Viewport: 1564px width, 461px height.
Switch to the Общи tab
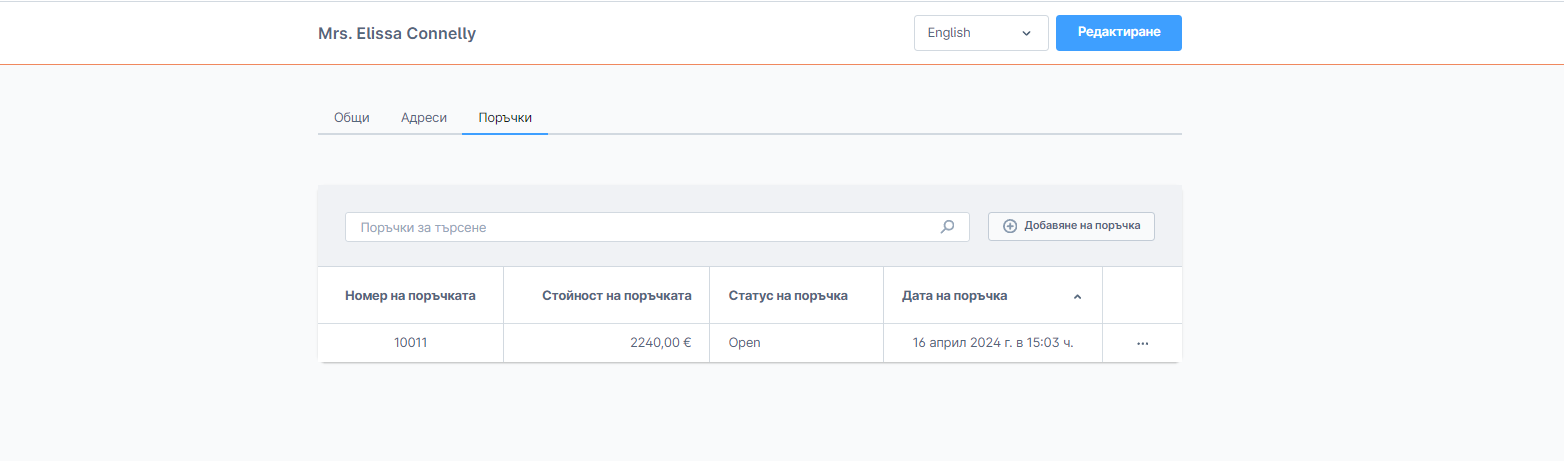[x=352, y=117]
